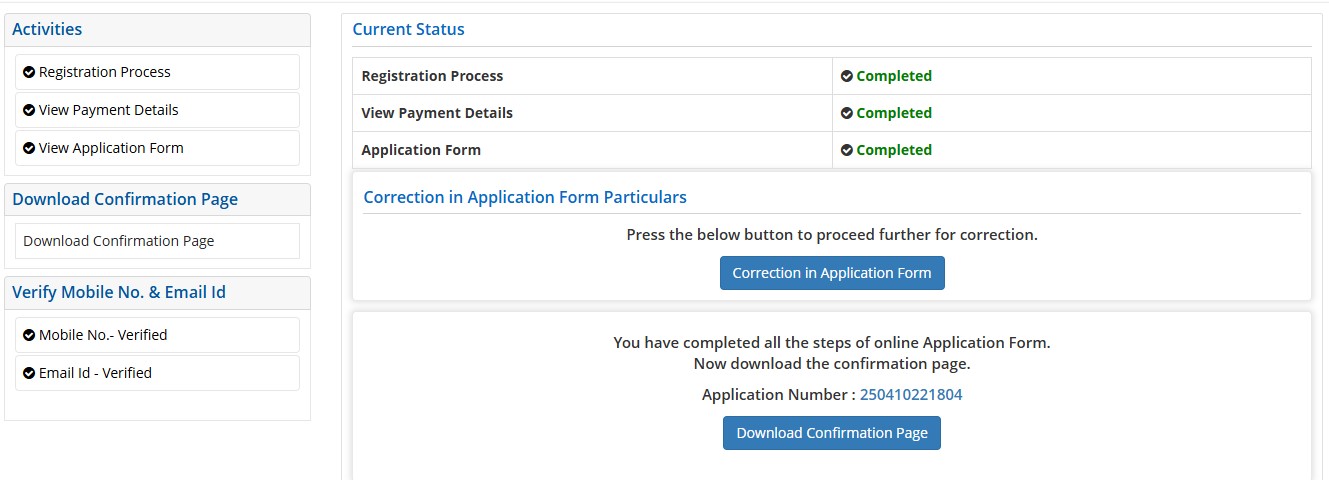Click check icon next to Email Id - Verified

(29, 373)
